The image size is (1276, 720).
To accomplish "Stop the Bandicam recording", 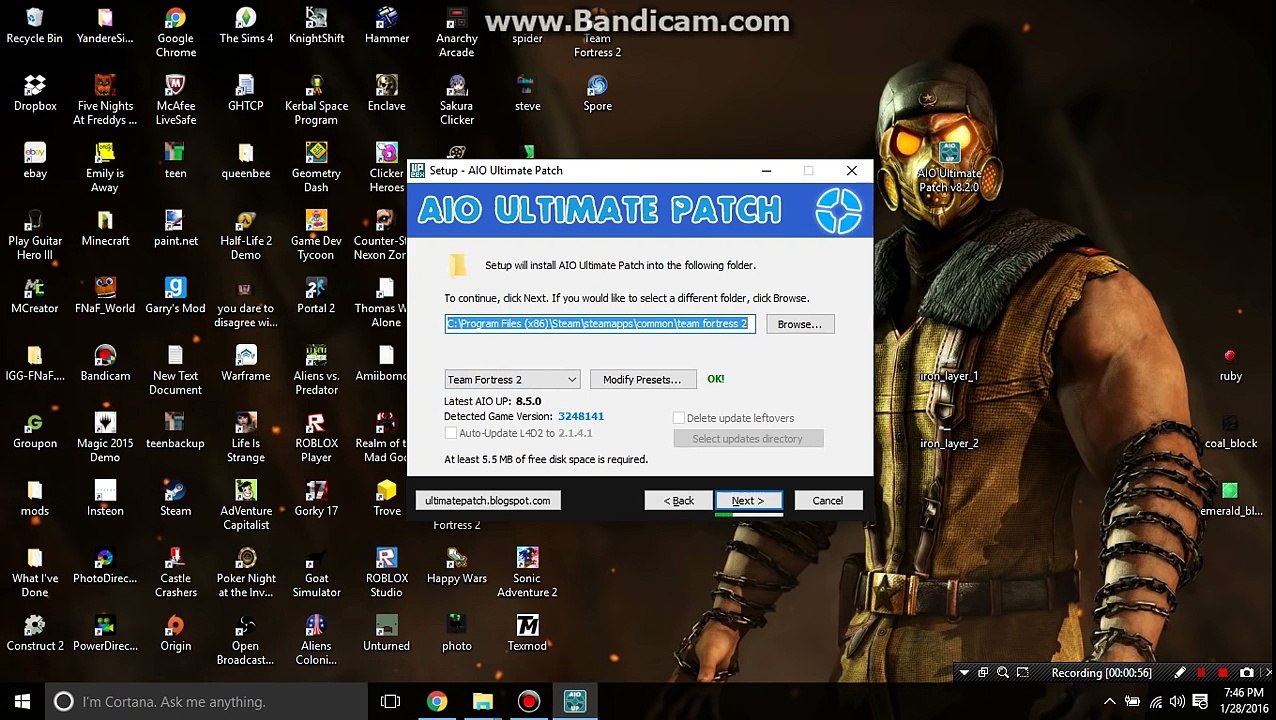I will (1222, 673).
